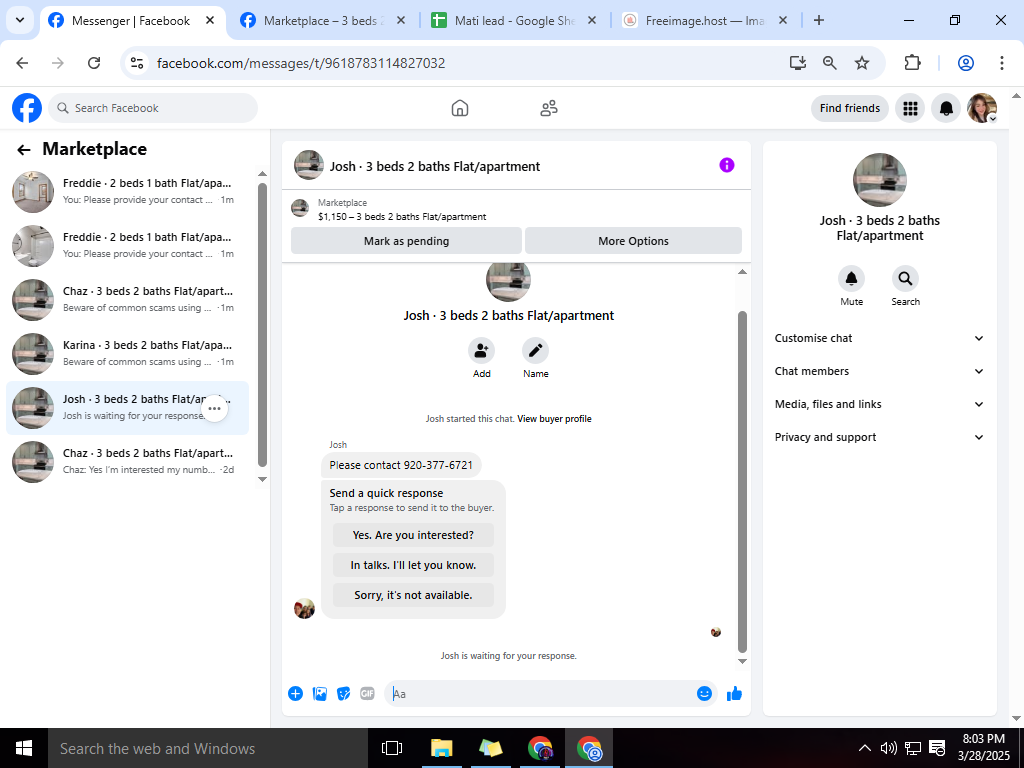1024x768 pixels.
Task: View site information icon in address bar
Action: [x=136, y=63]
